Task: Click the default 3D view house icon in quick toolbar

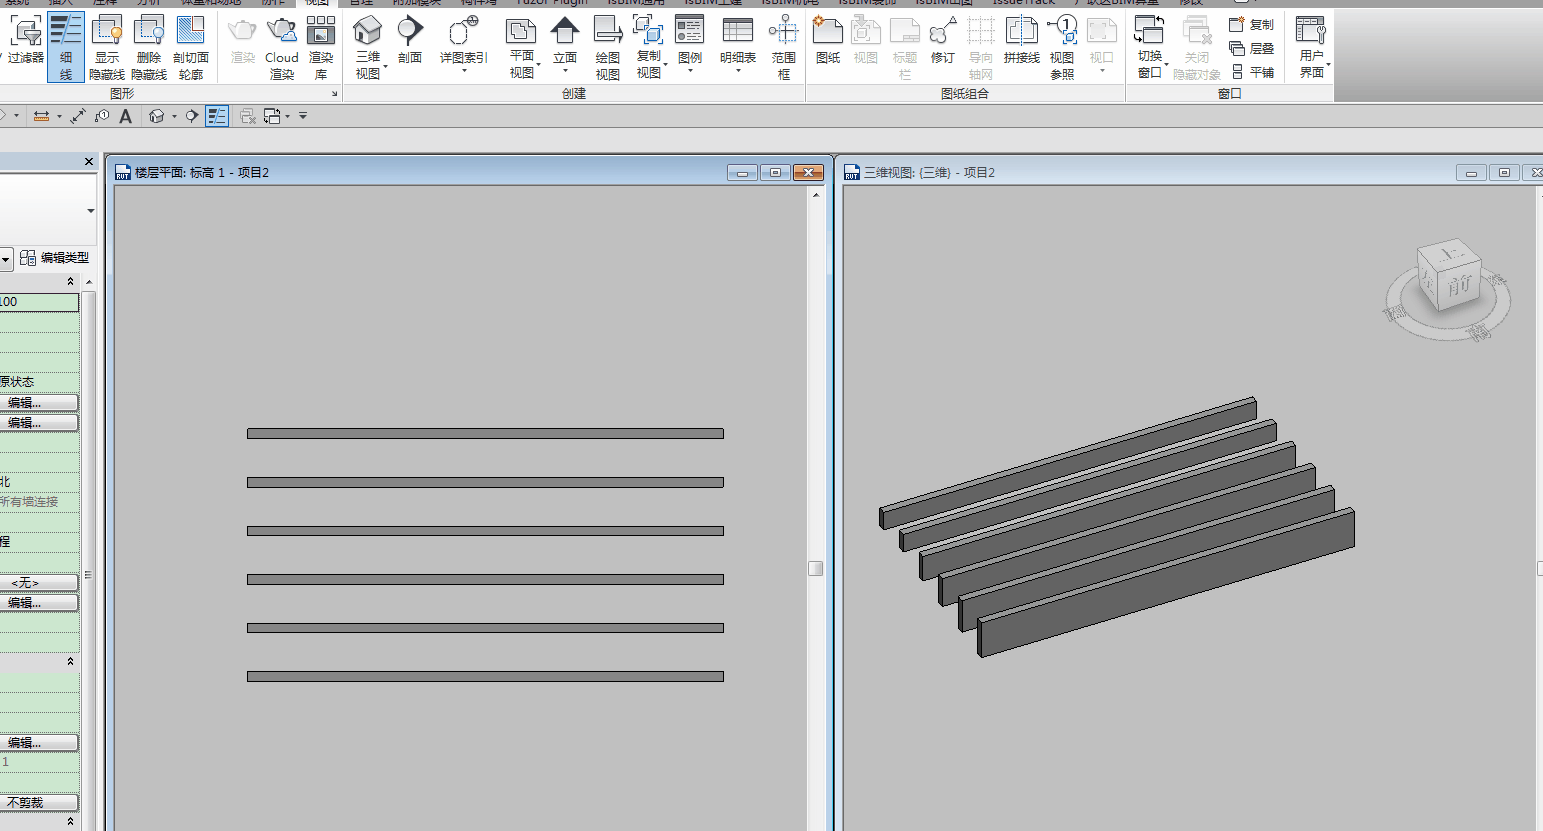Action: 157,116
